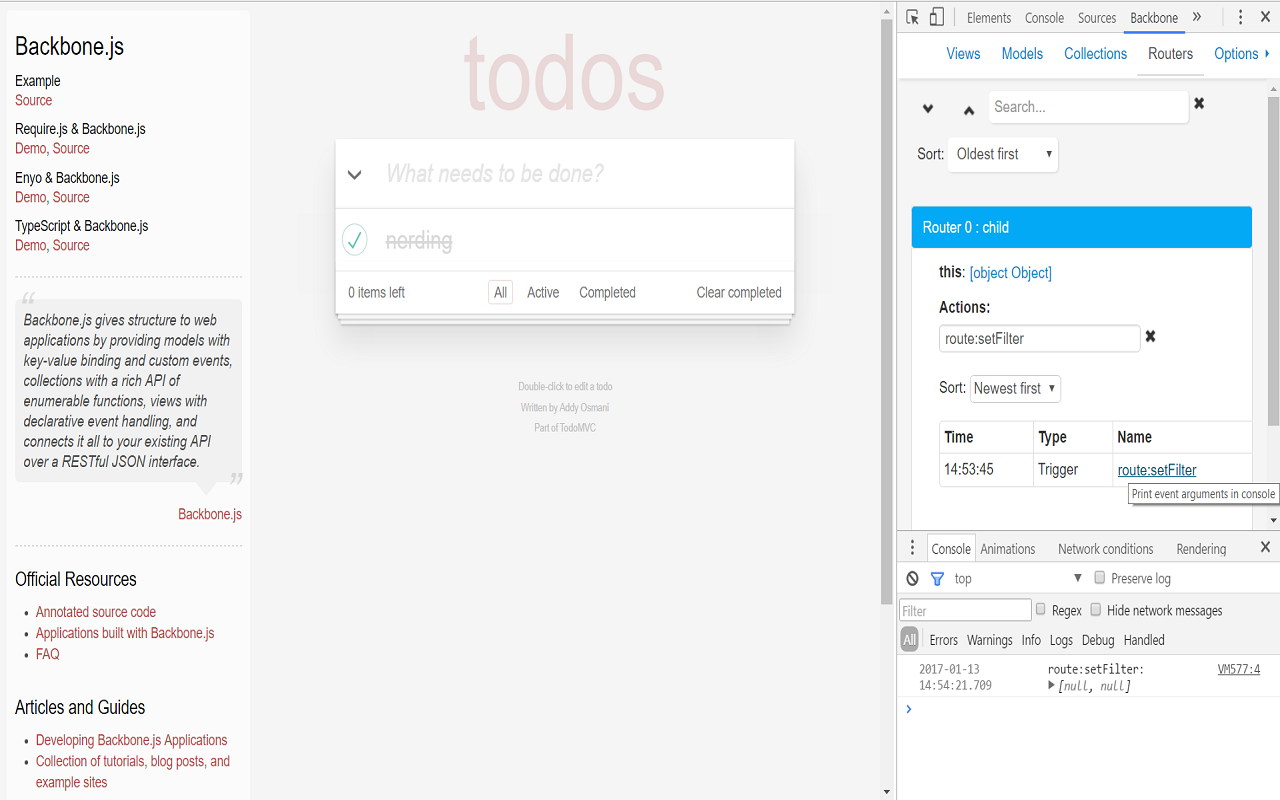Open the console drawer three-dot menu

[912, 548]
